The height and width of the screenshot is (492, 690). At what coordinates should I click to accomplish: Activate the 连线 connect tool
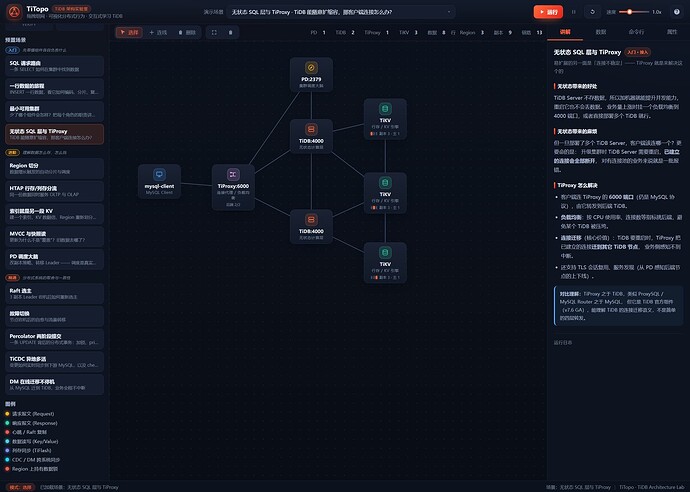coord(158,32)
